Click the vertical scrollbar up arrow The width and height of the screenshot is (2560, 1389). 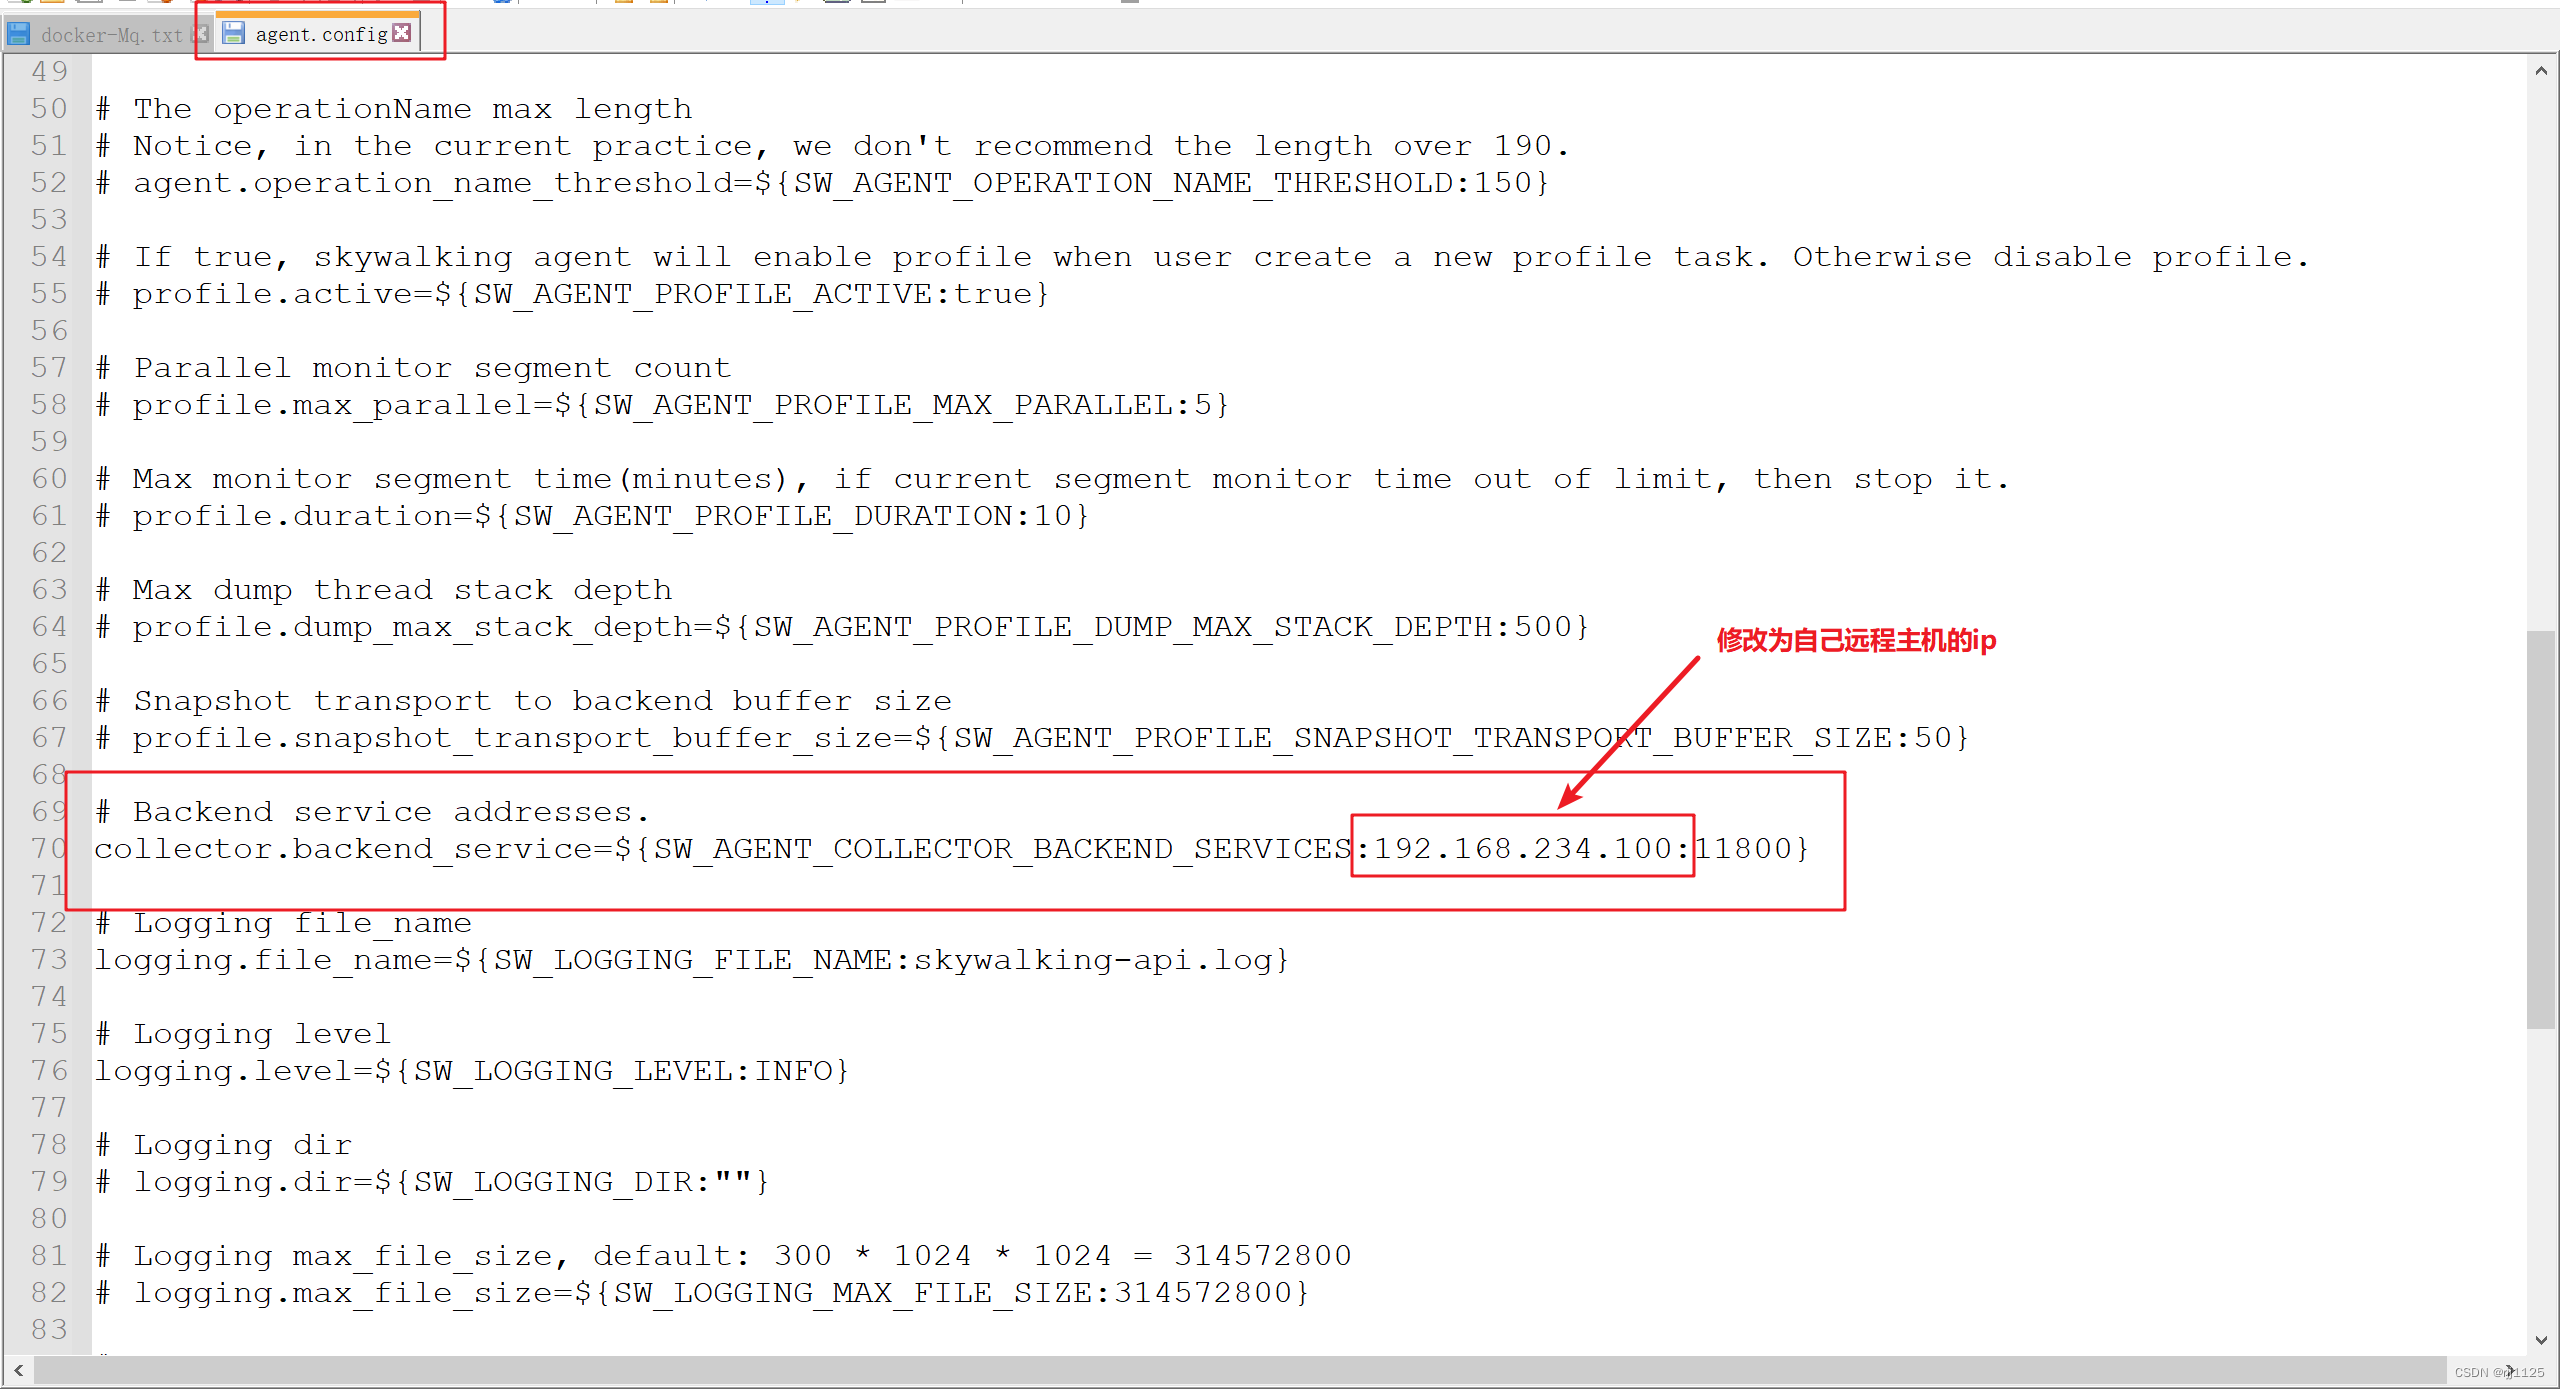tap(2541, 71)
